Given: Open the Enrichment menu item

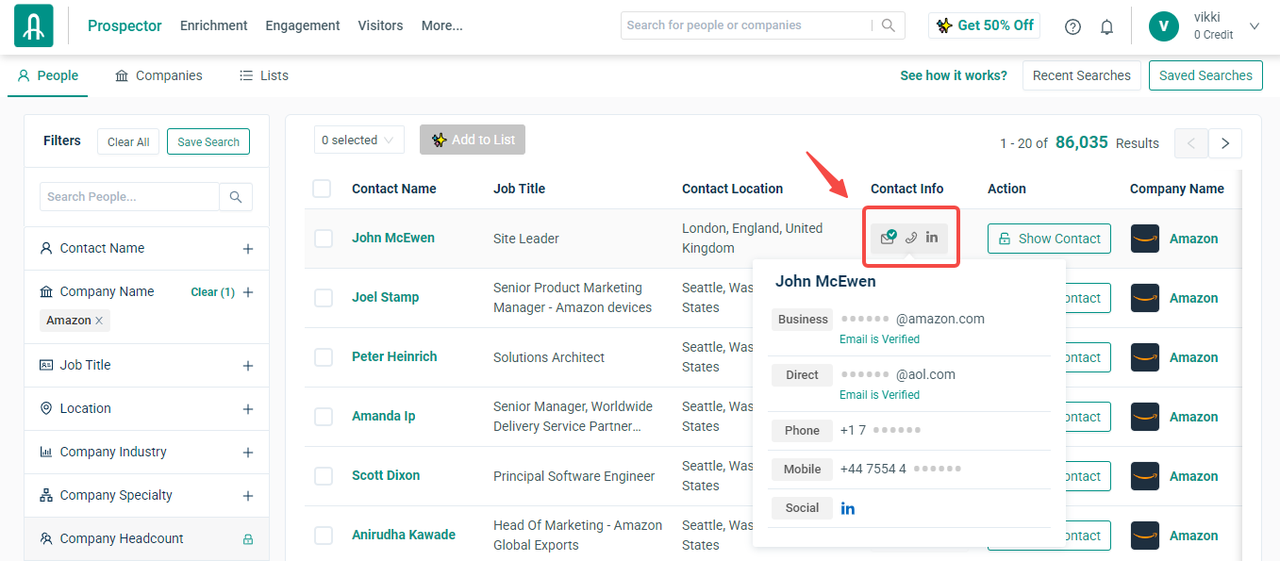Looking at the screenshot, I should click(x=213, y=26).
